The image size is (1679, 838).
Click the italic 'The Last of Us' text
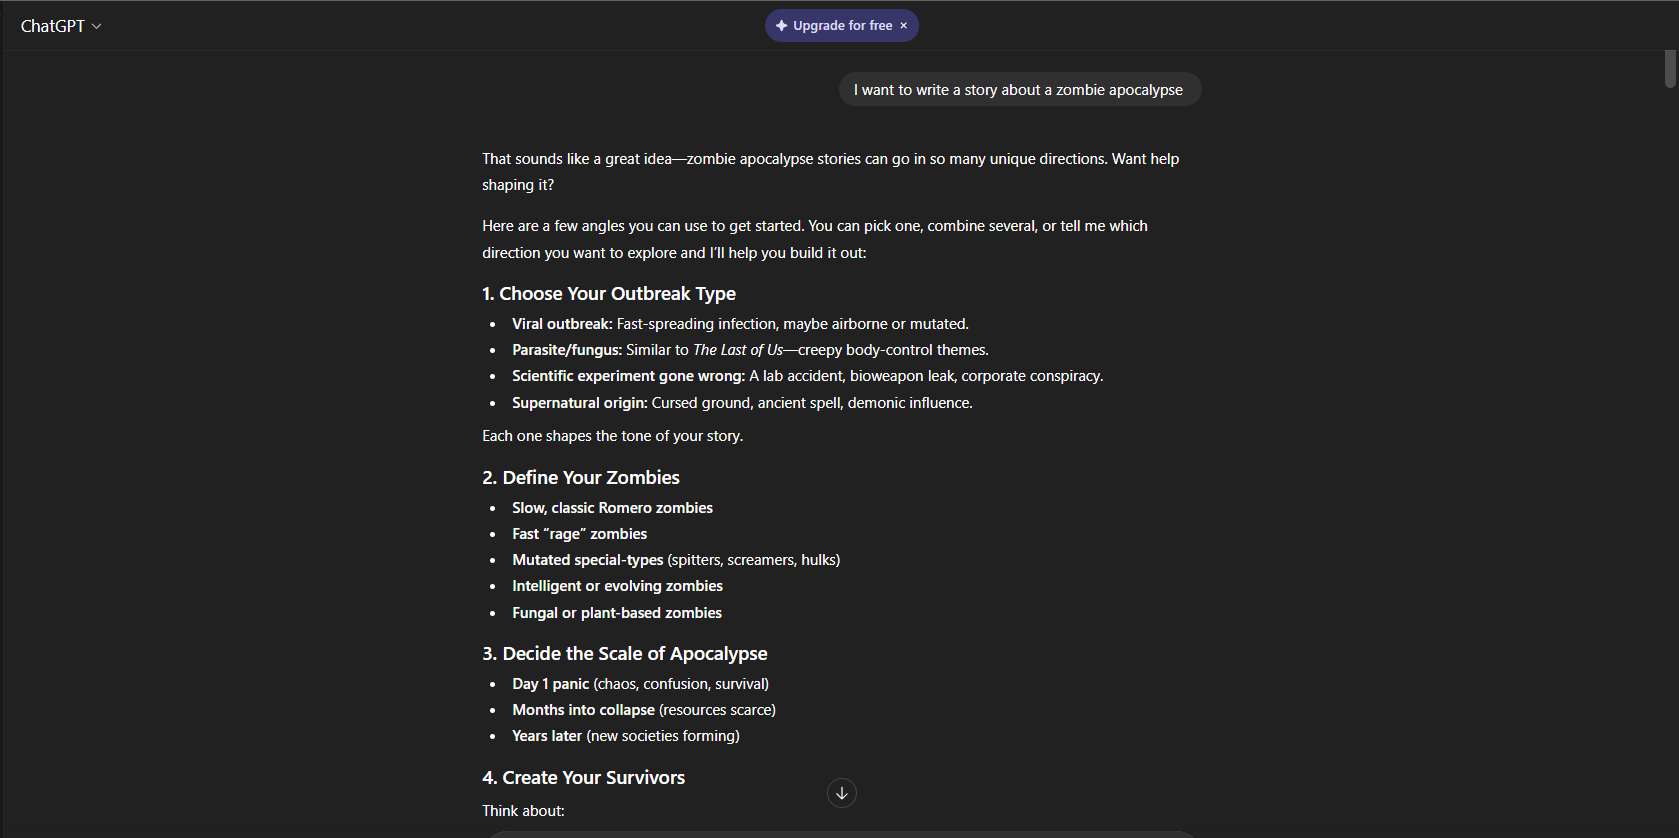pyautogui.click(x=737, y=350)
